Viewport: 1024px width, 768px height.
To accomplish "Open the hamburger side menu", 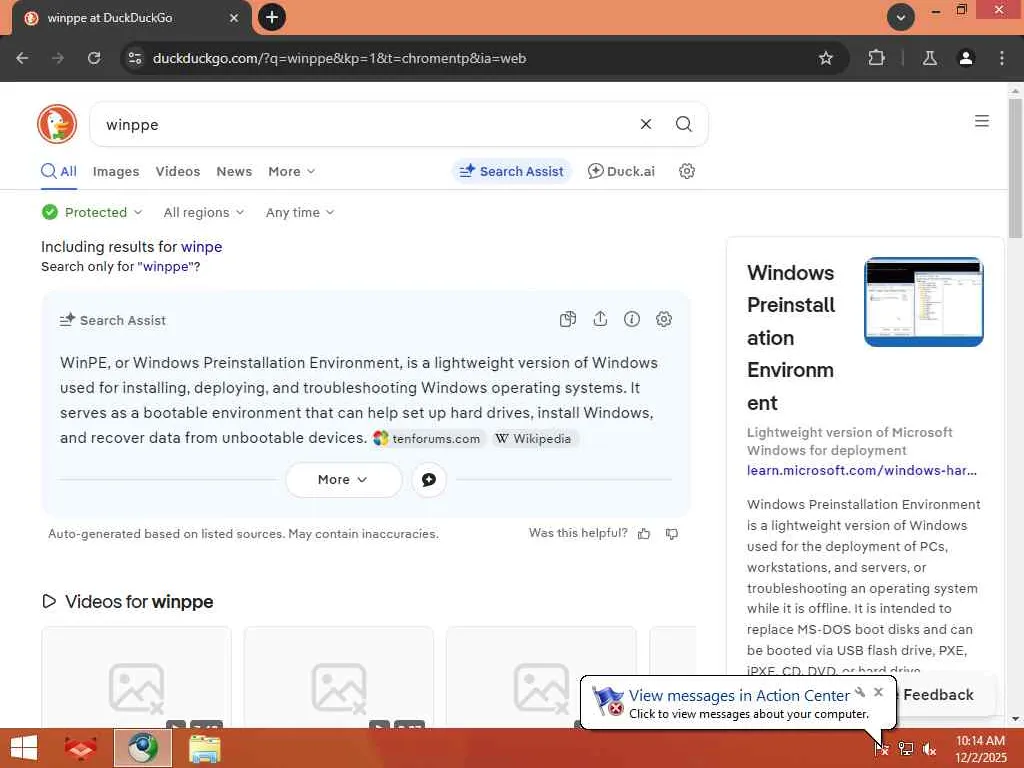I will [x=981, y=121].
